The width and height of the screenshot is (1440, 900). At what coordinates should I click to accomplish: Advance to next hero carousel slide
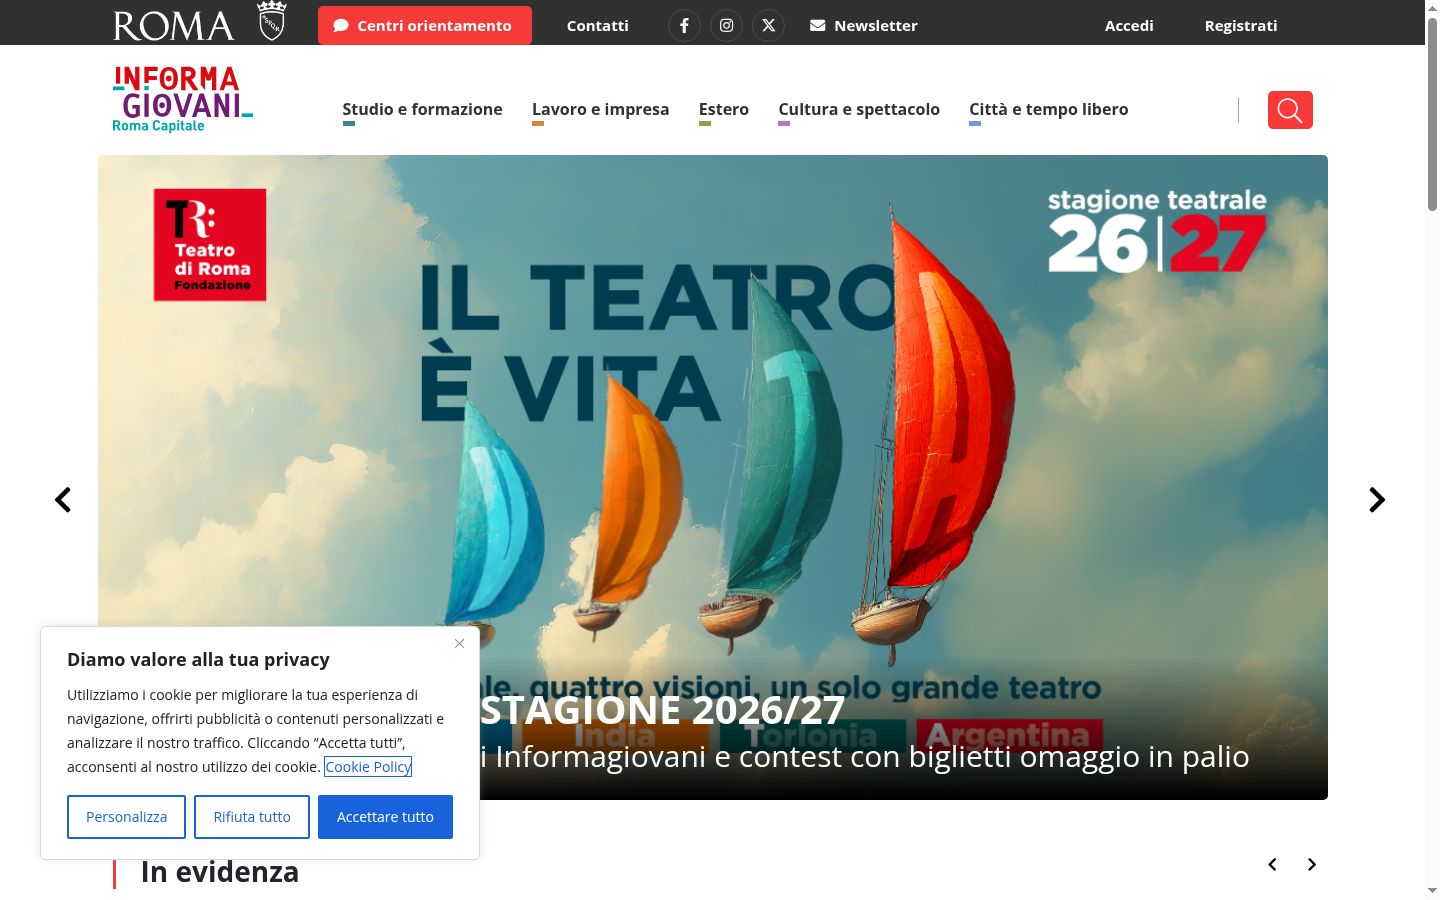coord(1377,499)
